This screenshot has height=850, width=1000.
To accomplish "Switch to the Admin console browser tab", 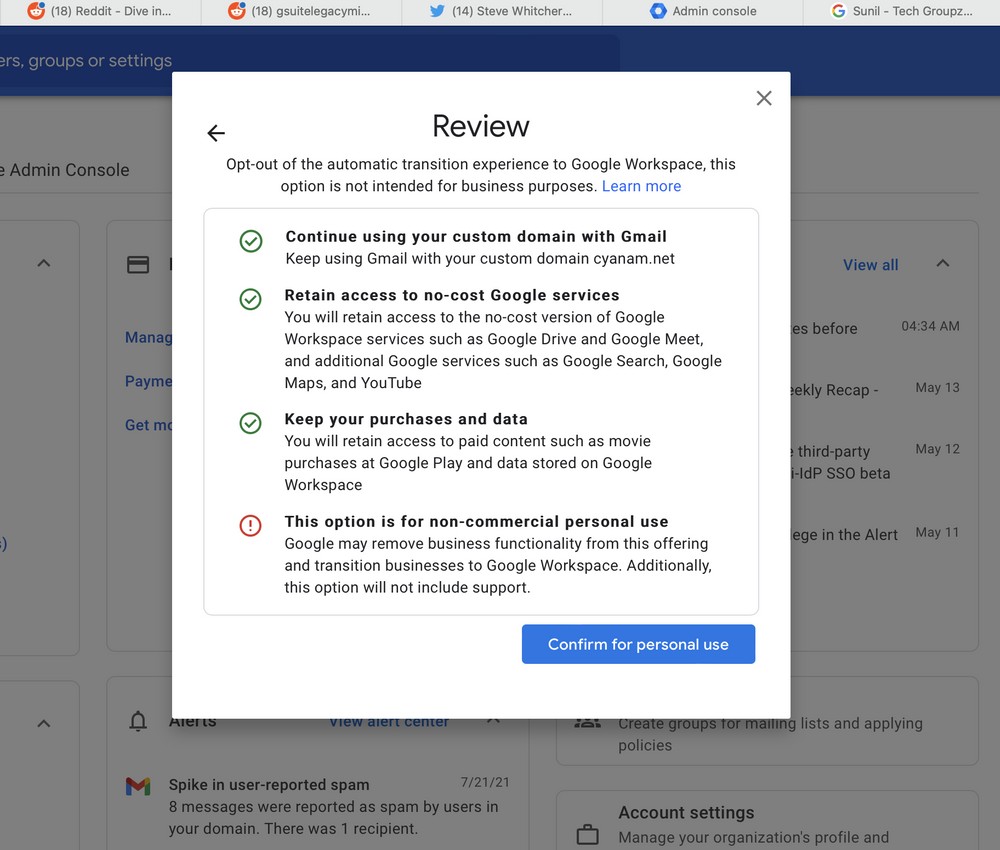I will pos(703,11).
